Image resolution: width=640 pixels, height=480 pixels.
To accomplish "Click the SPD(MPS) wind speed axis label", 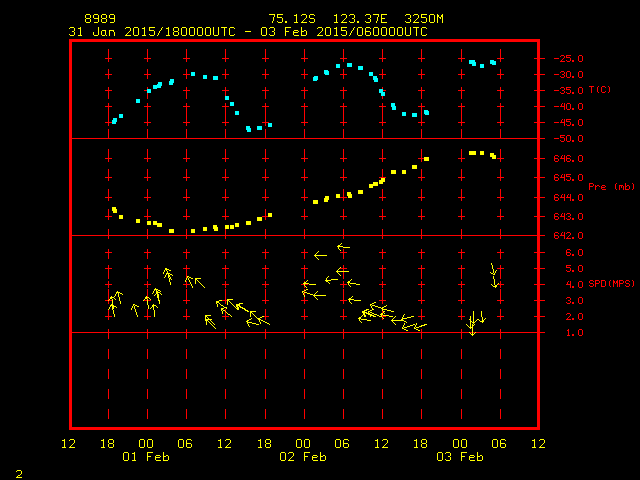I will click(611, 283).
